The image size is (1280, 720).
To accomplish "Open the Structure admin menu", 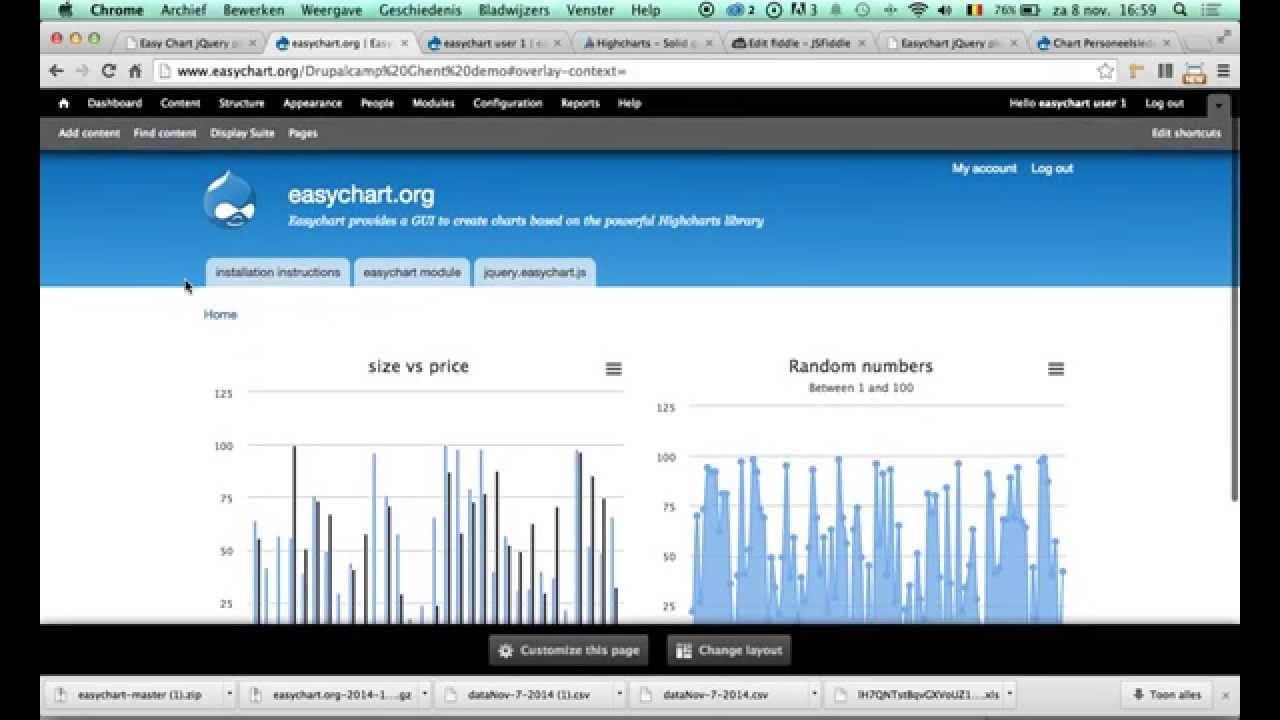I will click(241, 103).
